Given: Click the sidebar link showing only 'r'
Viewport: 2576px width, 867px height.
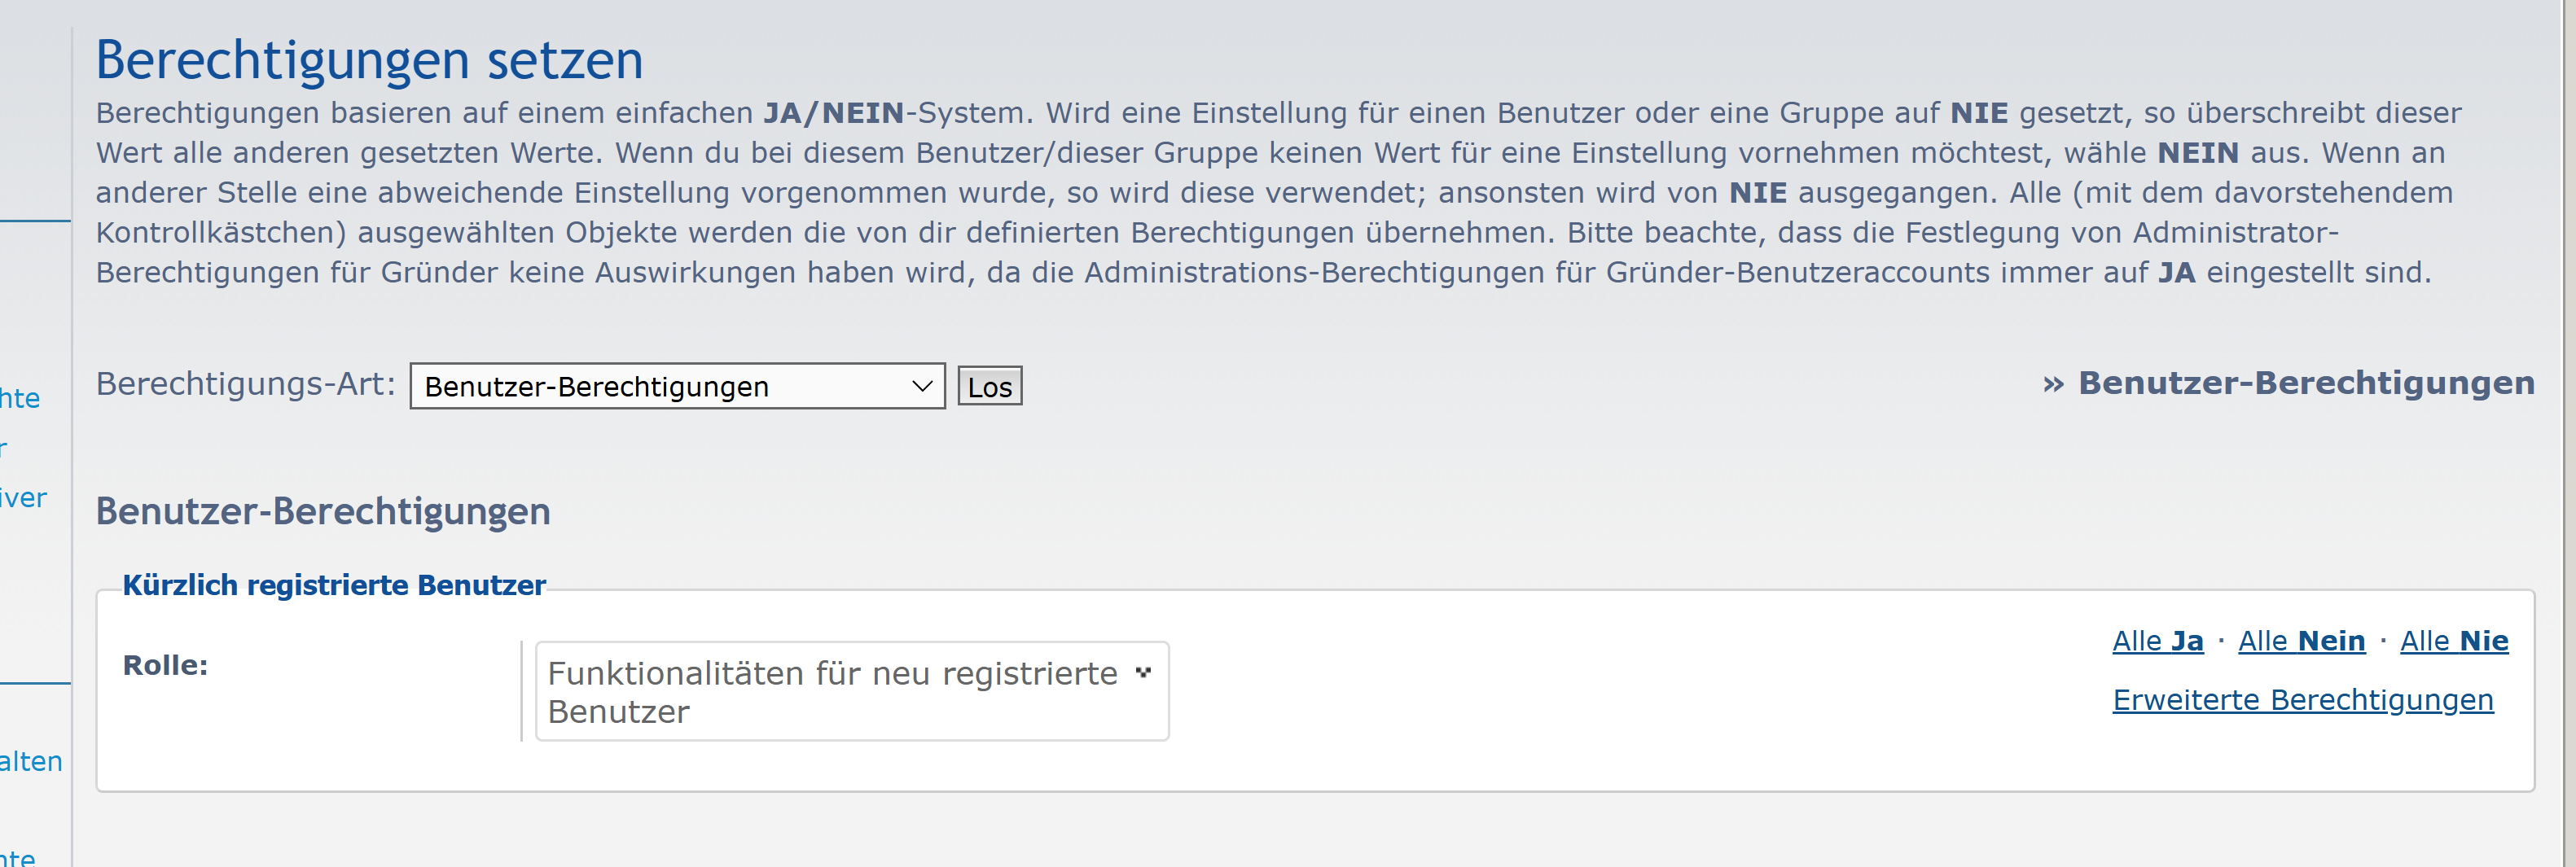Looking at the screenshot, I should (x=4, y=448).
